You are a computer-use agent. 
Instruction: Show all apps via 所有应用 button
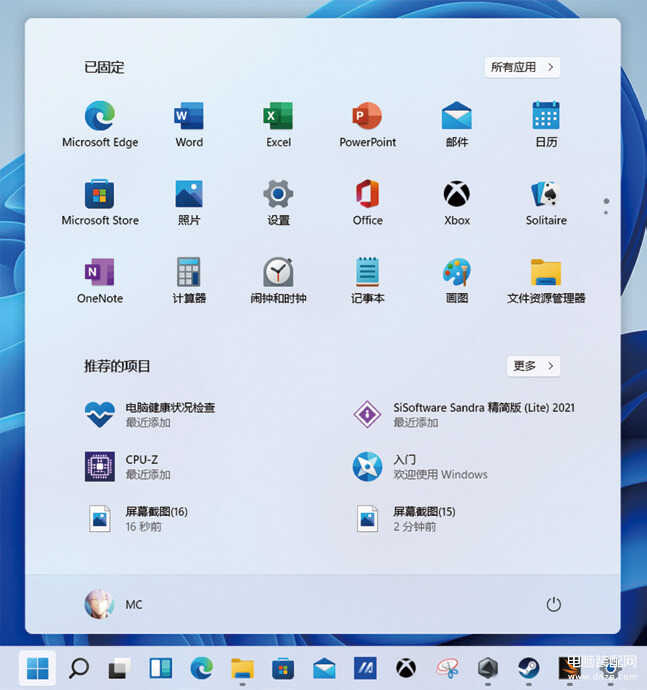pos(522,67)
